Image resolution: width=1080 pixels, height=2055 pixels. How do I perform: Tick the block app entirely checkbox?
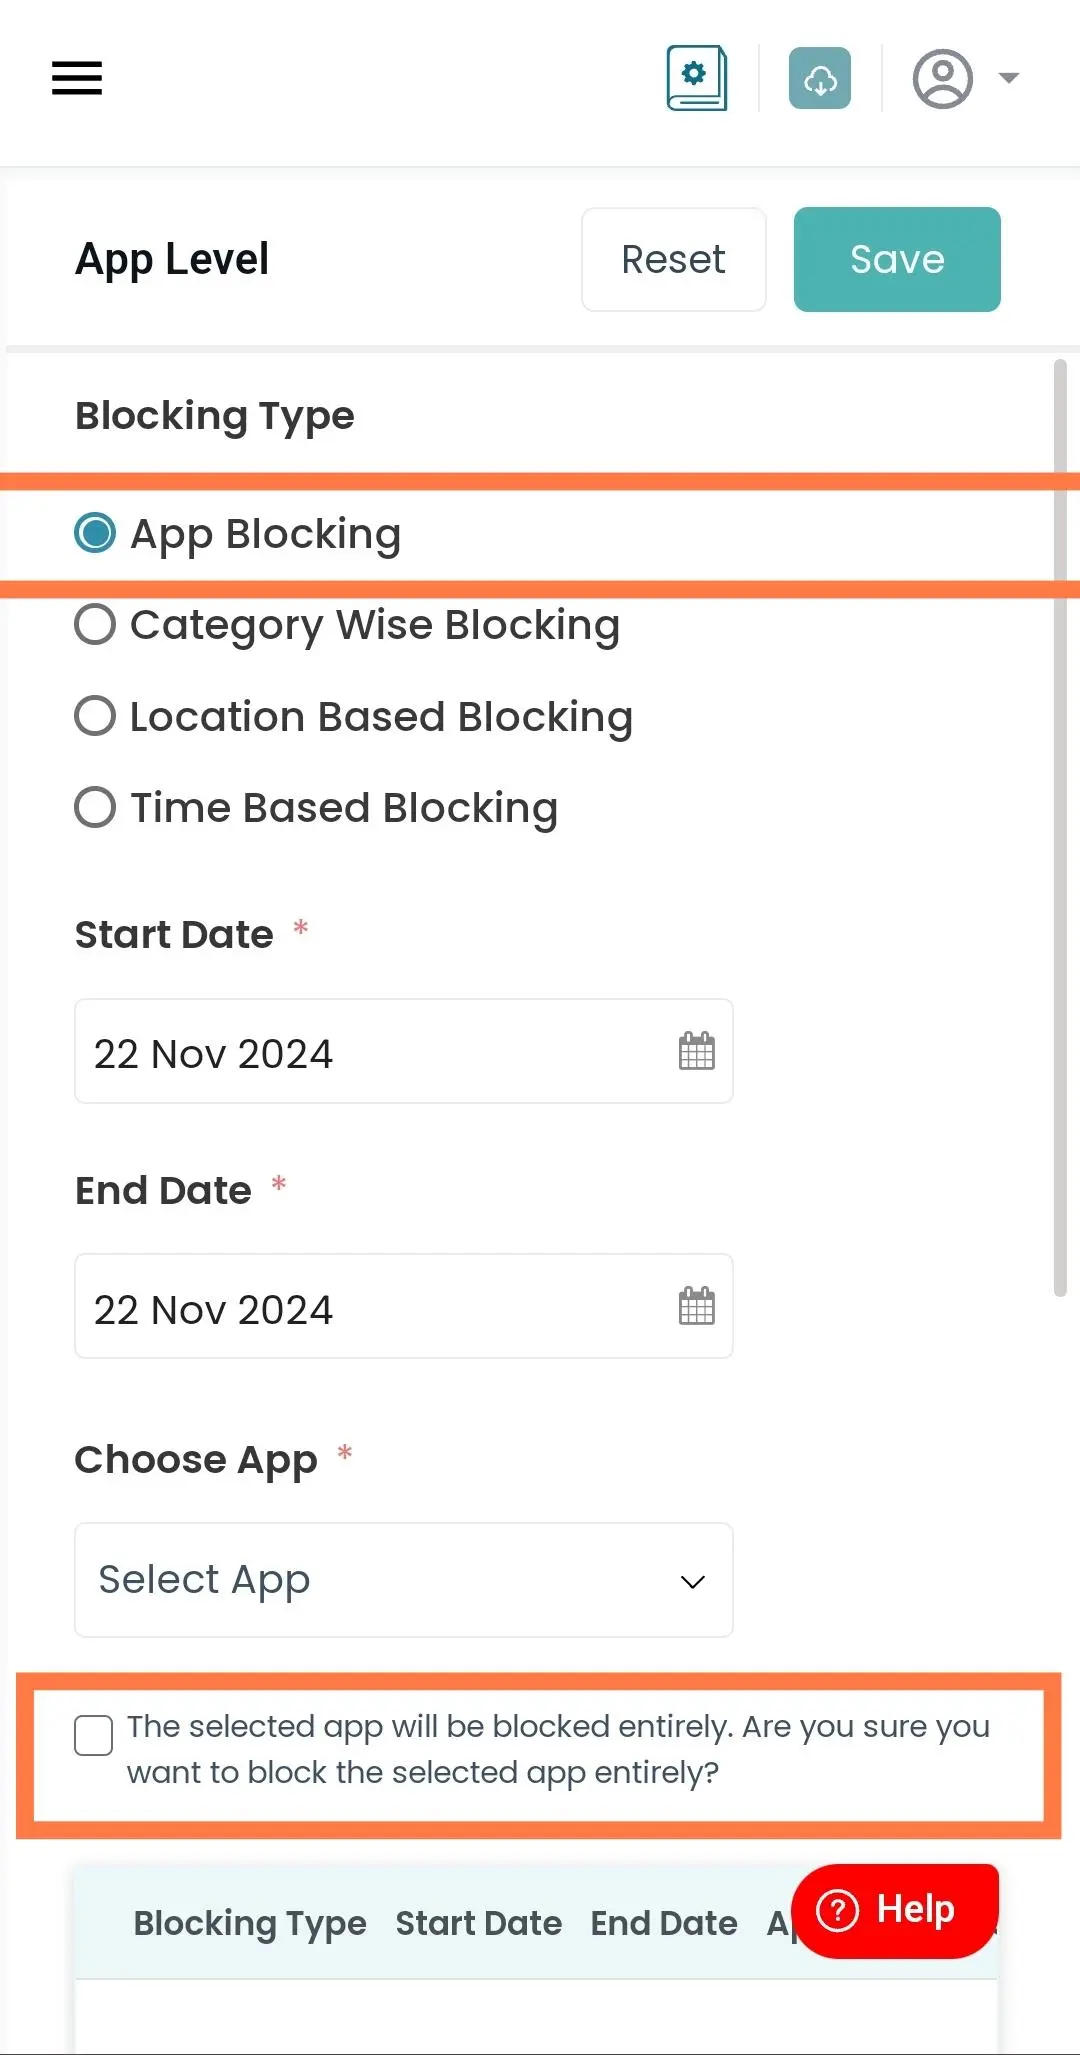pyautogui.click(x=93, y=1735)
